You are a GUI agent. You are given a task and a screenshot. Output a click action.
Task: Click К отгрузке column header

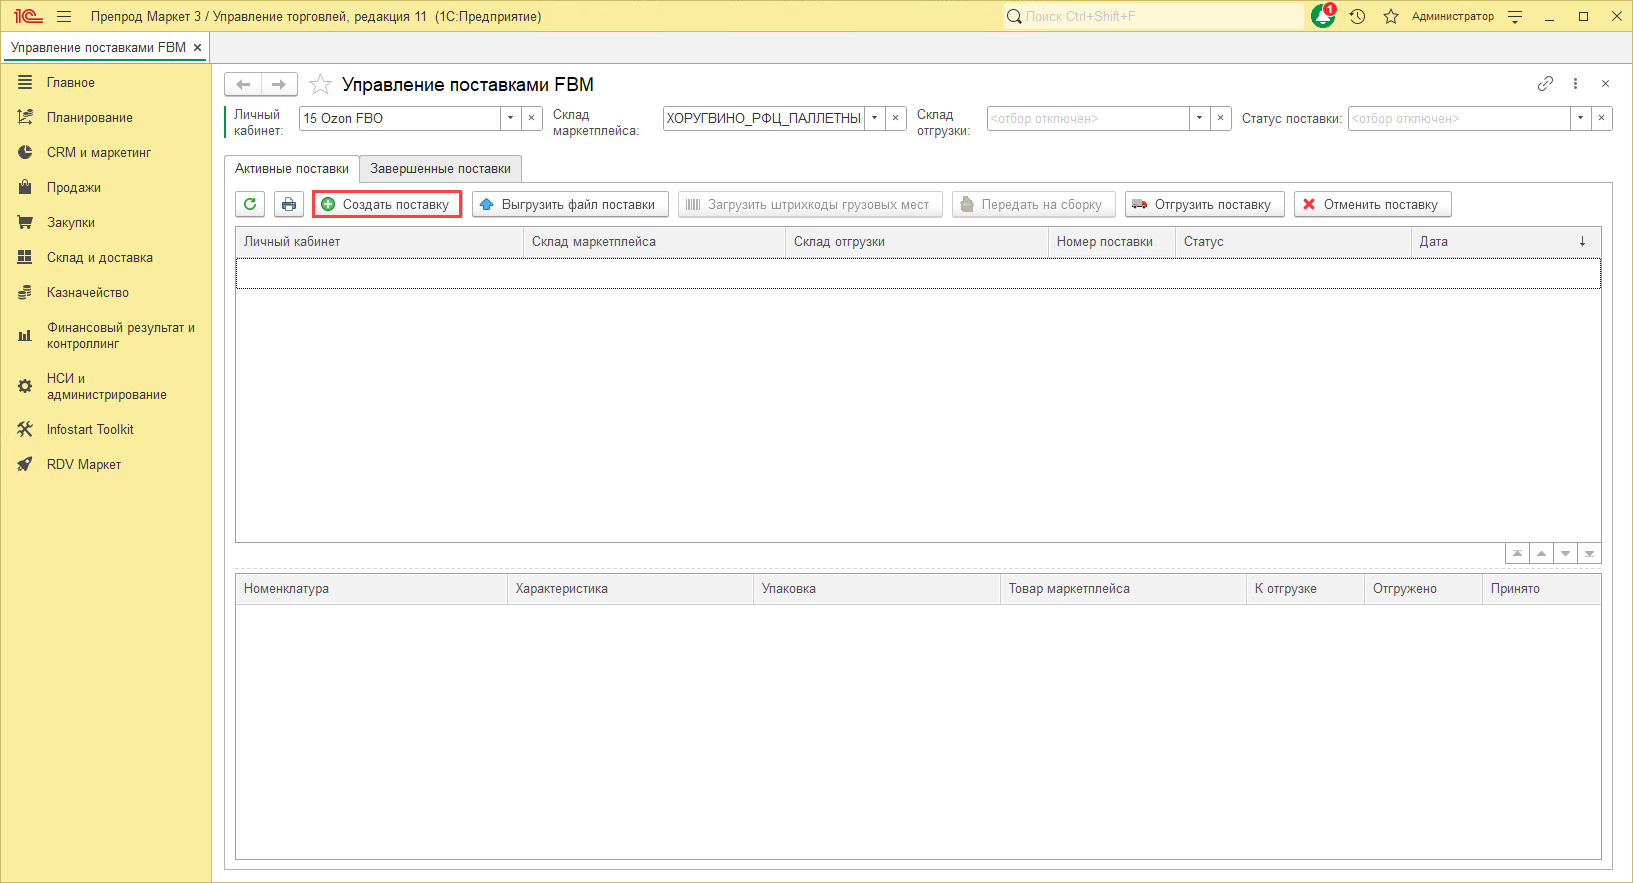coord(1305,588)
